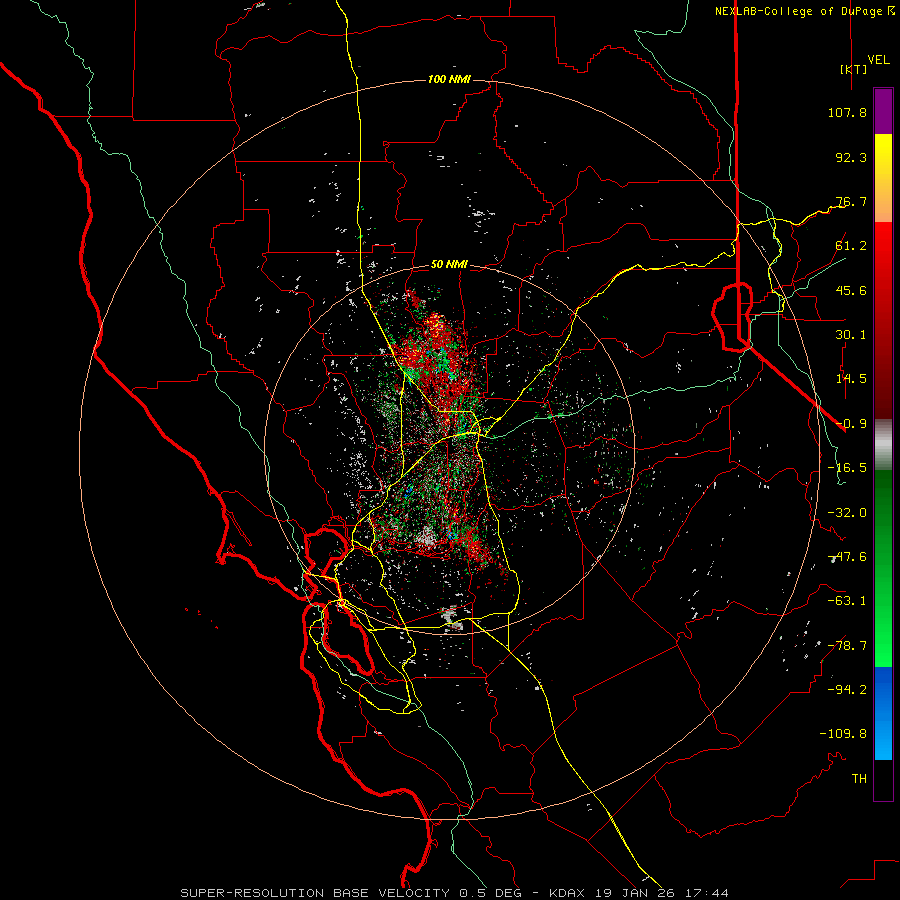
Task: Click the 92.3 value on velocity scale
Action: 851,157
